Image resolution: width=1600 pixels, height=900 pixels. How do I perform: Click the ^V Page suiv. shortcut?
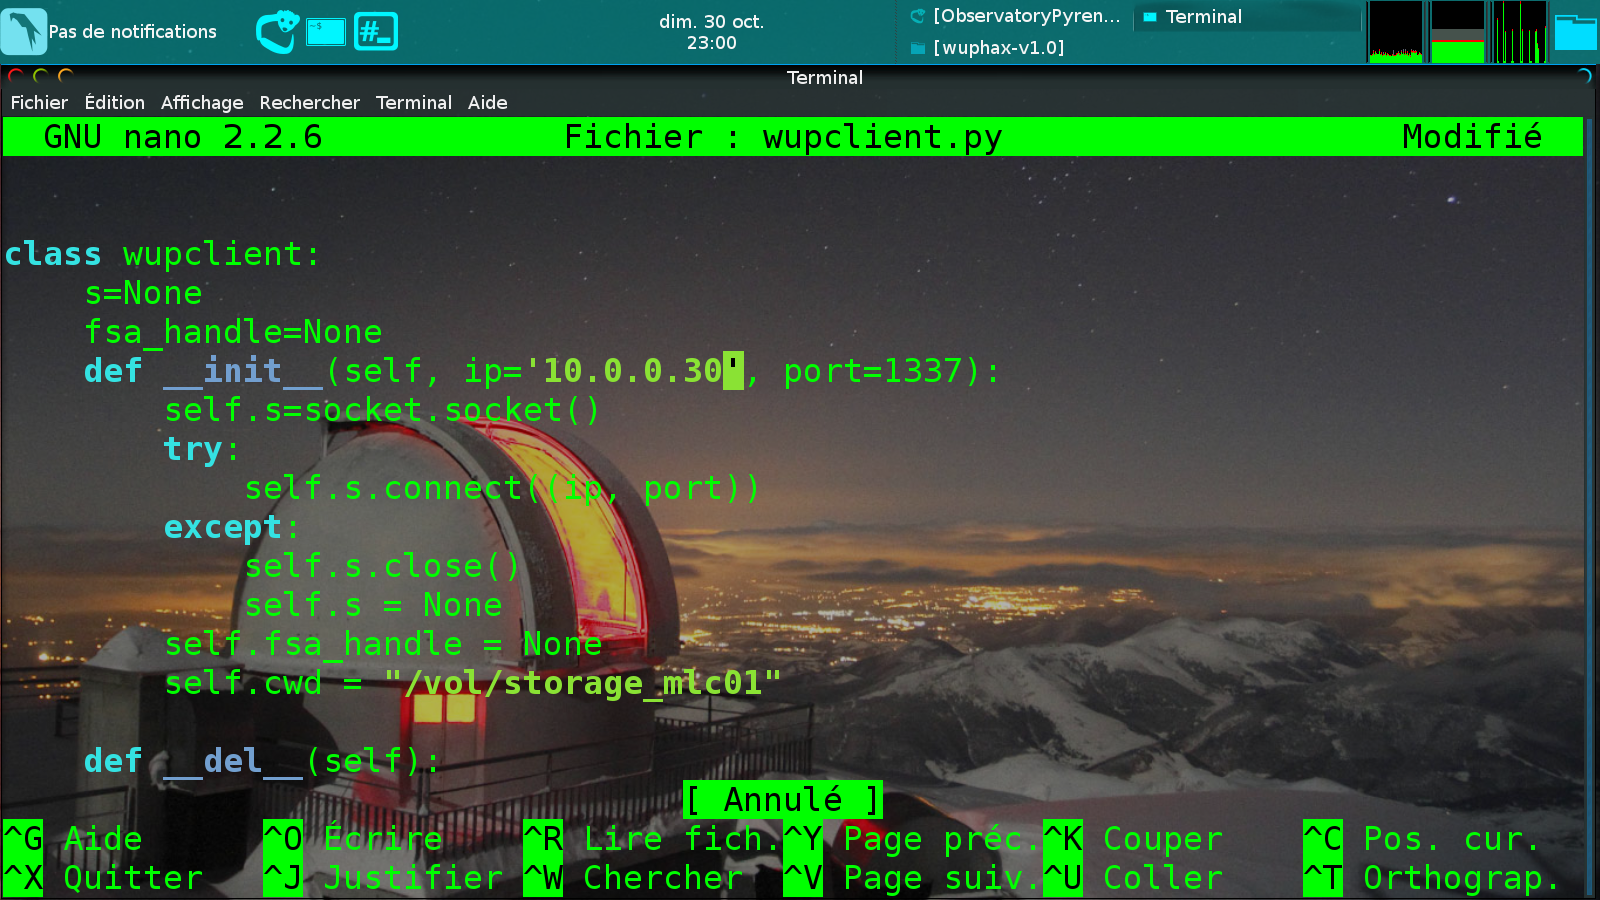pyautogui.click(x=912, y=878)
